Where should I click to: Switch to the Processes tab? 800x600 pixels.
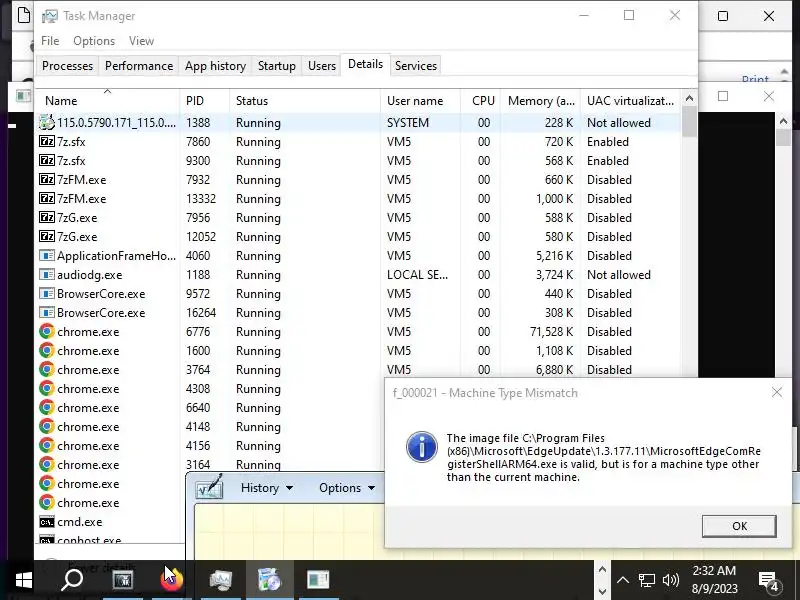coord(67,66)
